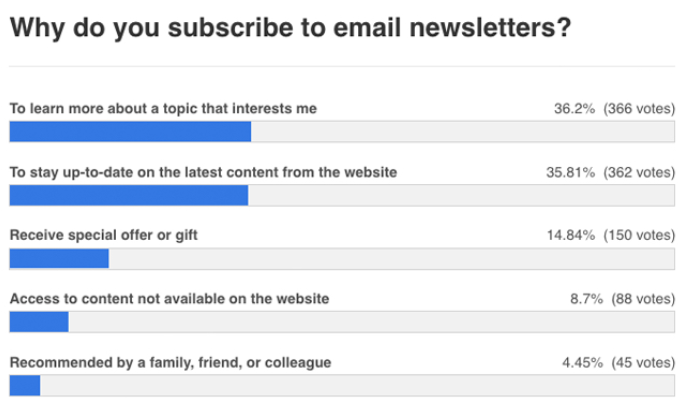Select 'Recommended by a family, friend' option
This screenshot has width=688, height=401.
[x=170, y=362]
